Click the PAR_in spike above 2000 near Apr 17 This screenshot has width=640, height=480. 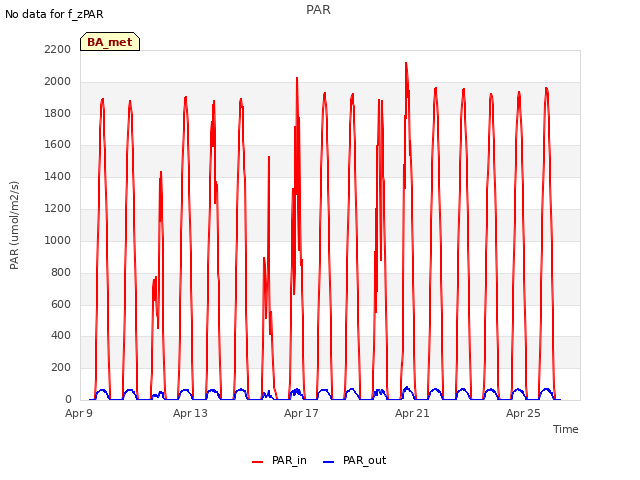297,78
